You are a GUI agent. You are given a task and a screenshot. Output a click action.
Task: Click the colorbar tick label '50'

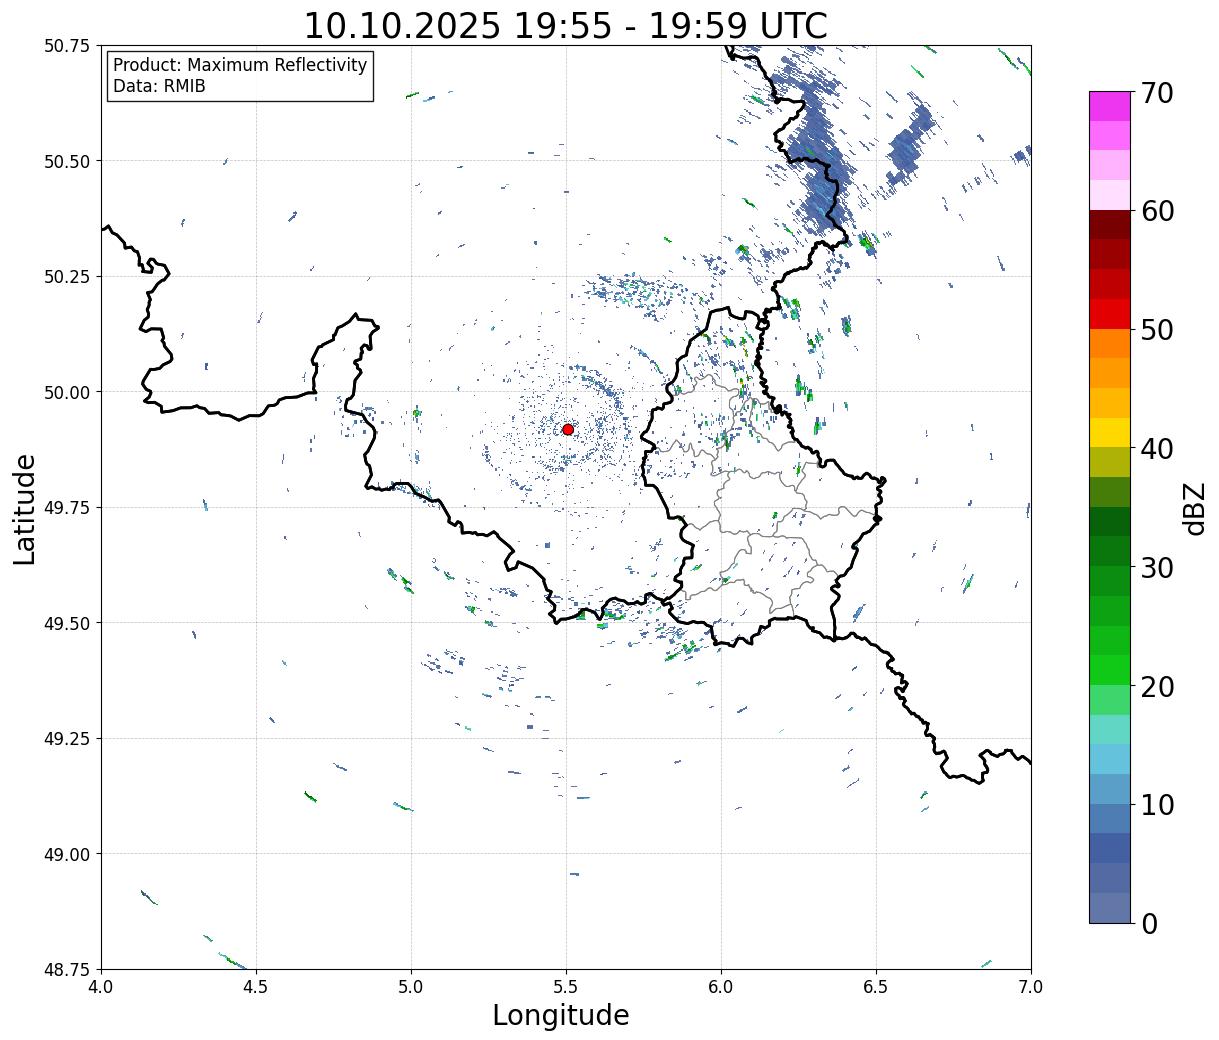click(x=1156, y=330)
